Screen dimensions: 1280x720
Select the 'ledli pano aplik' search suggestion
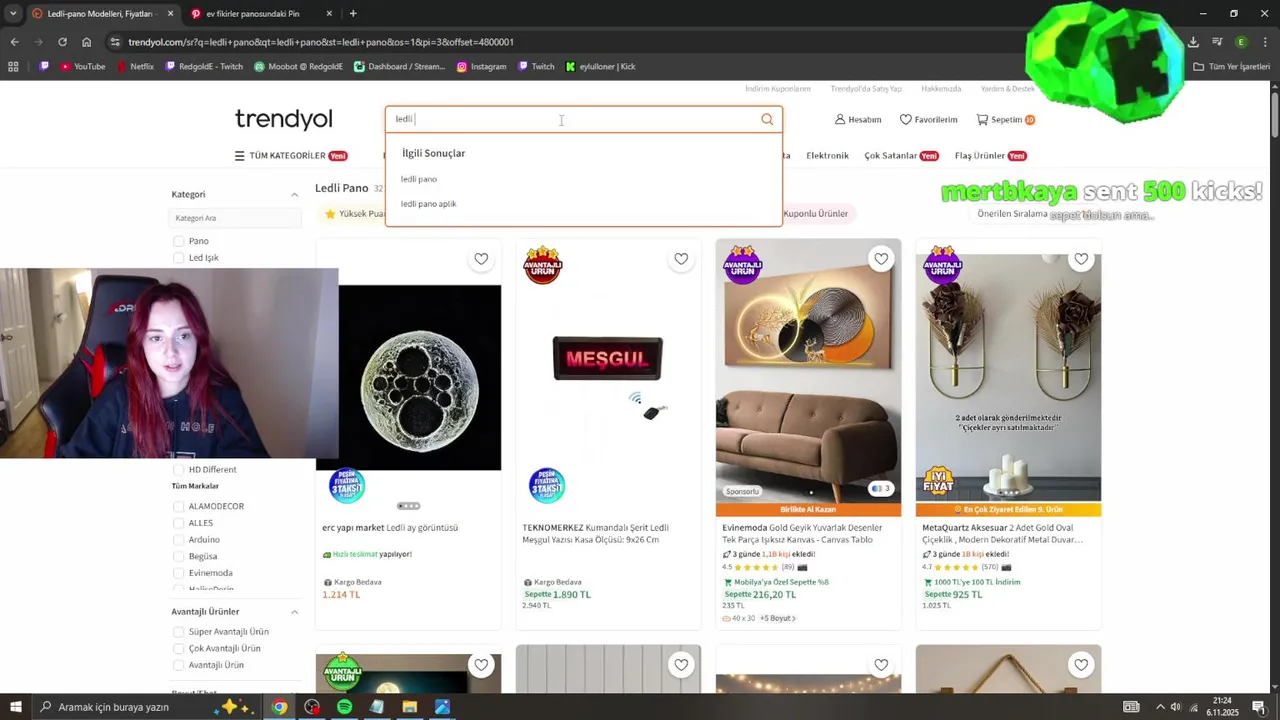429,204
